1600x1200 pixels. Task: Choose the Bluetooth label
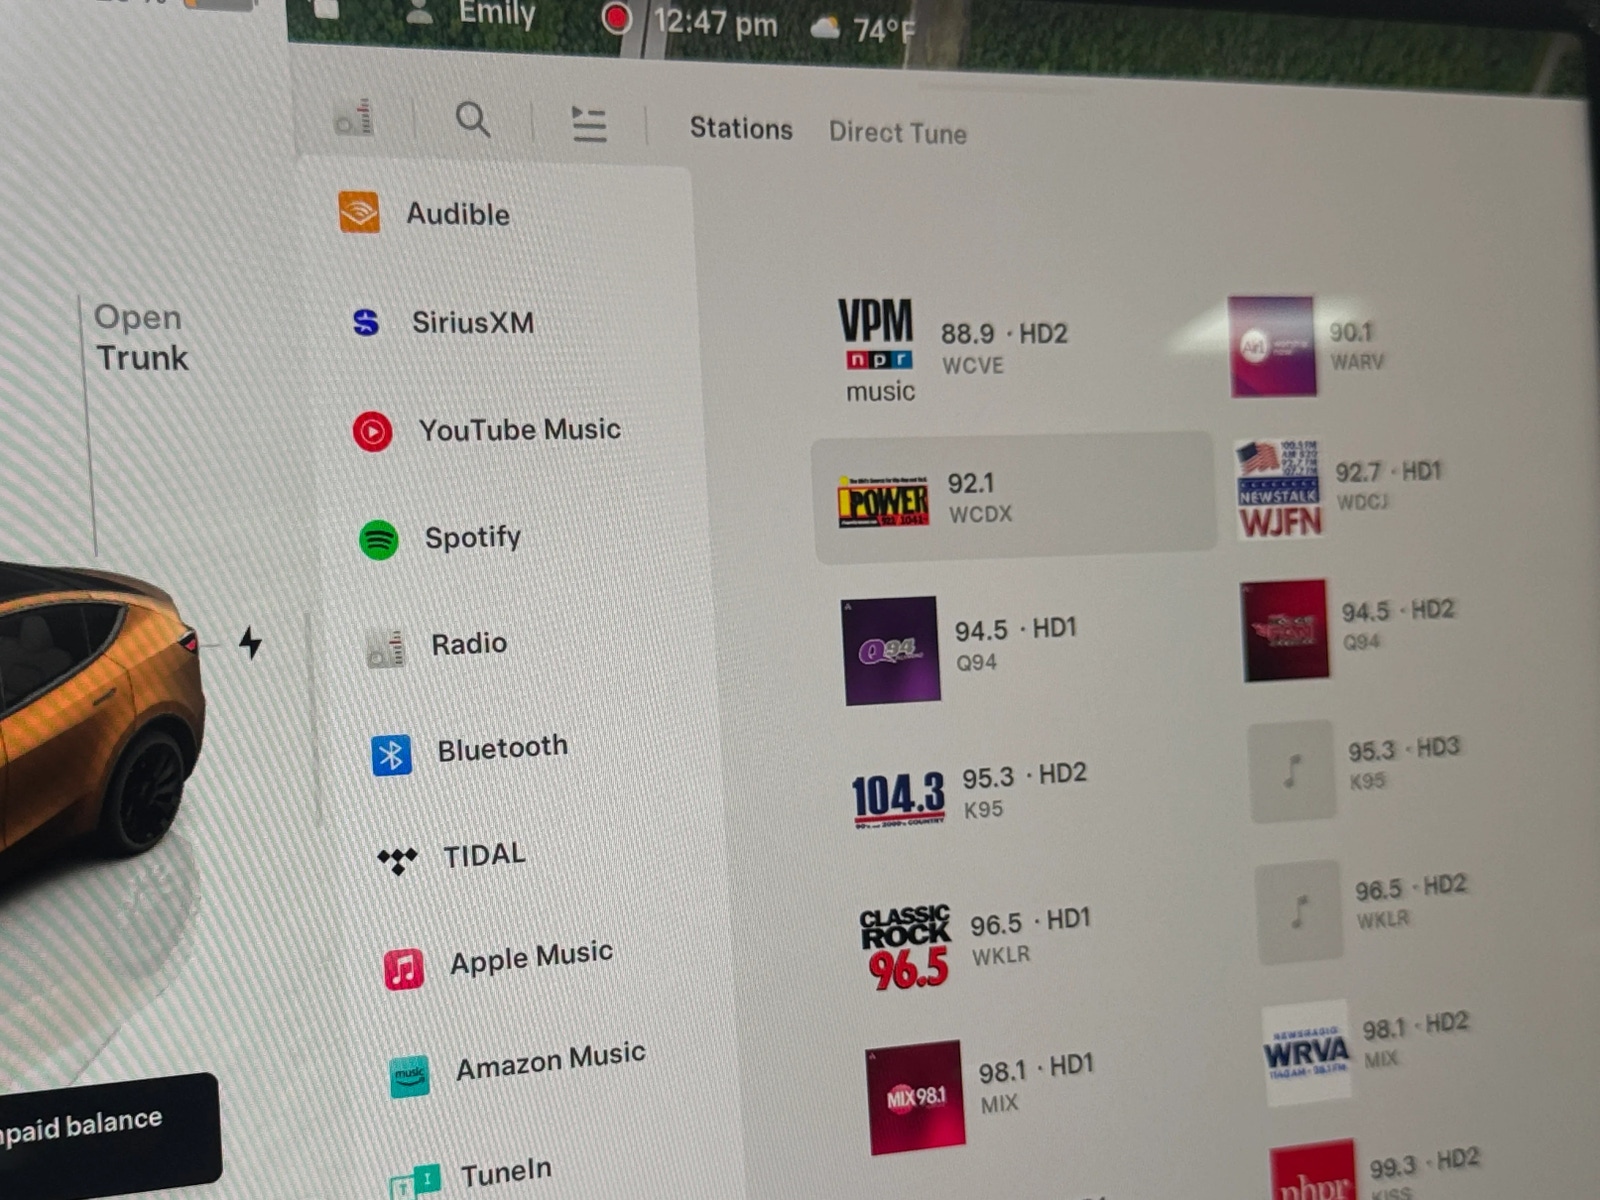(x=503, y=748)
